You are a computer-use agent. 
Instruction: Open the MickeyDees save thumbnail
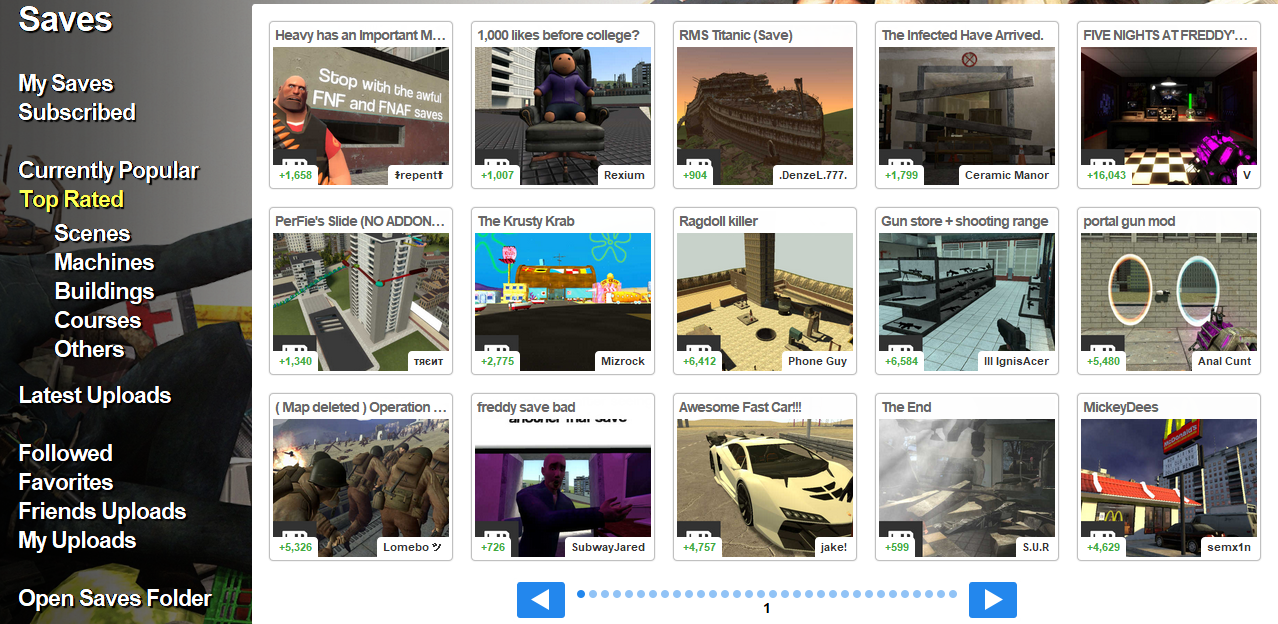click(1169, 488)
